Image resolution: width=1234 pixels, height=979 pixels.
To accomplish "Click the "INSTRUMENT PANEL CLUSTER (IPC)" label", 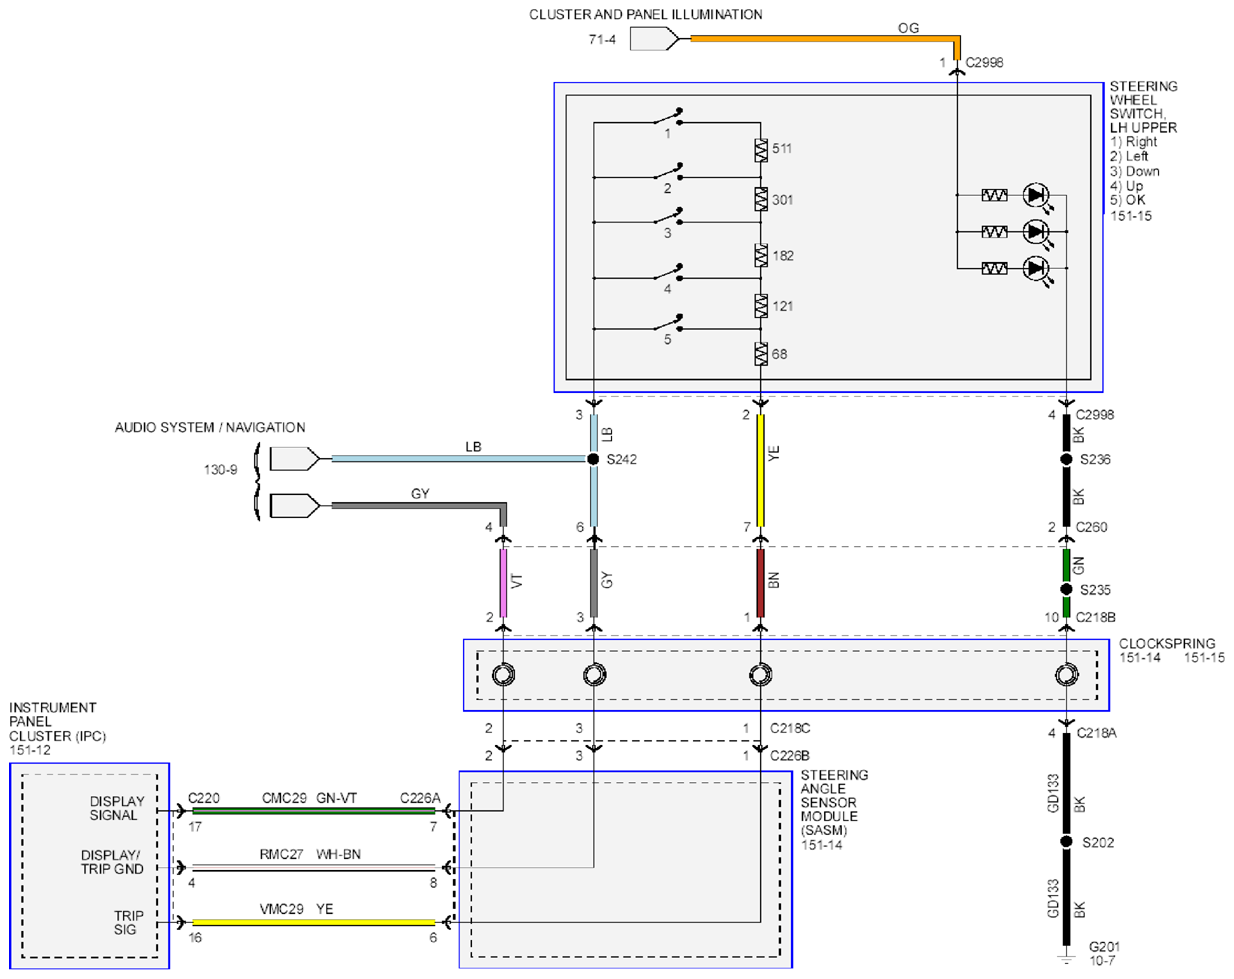I will click(x=57, y=721).
